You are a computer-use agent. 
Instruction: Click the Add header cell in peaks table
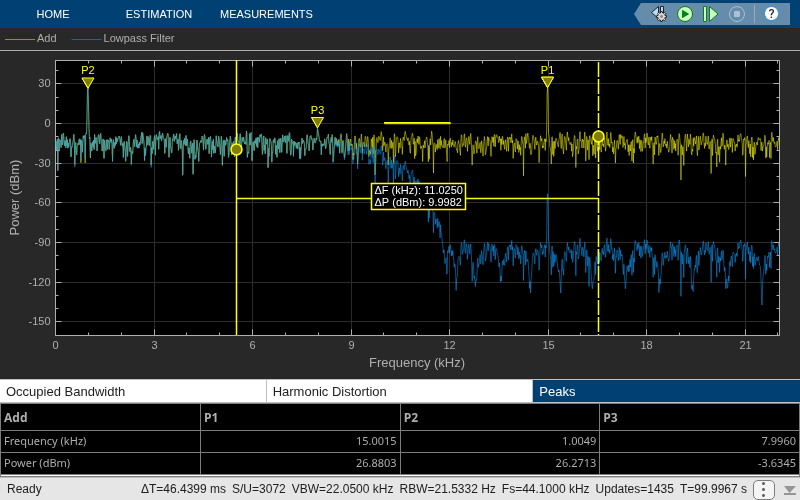(101, 417)
